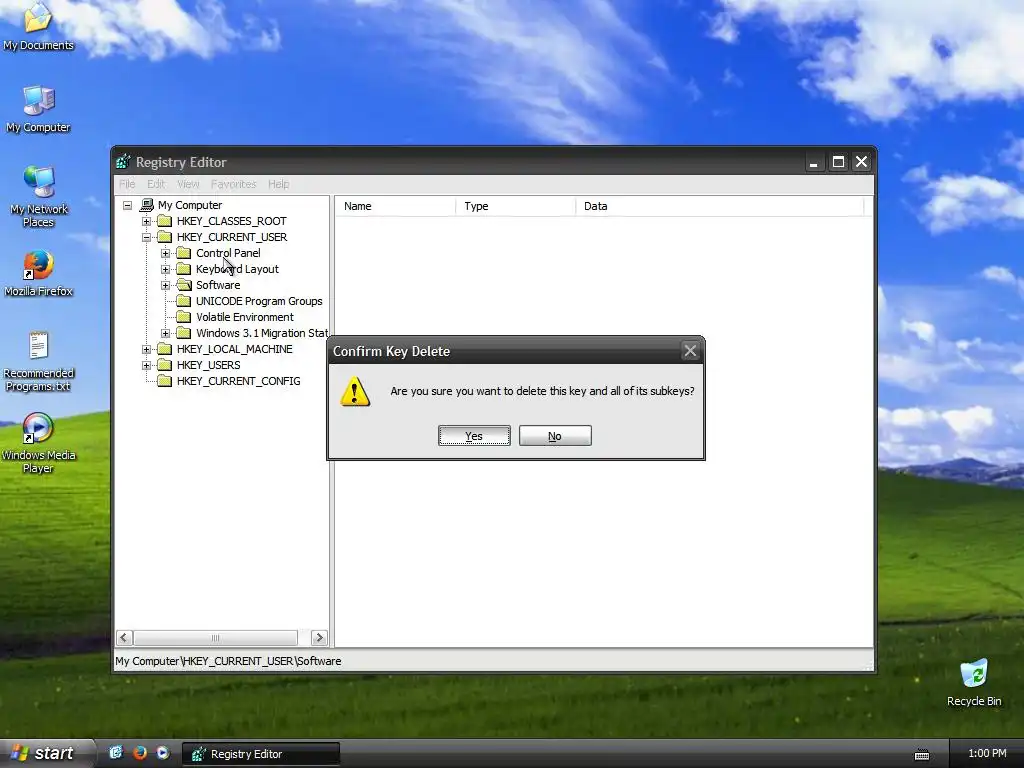
Task: Click the keyboard icon in system tray
Action: (922, 755)
